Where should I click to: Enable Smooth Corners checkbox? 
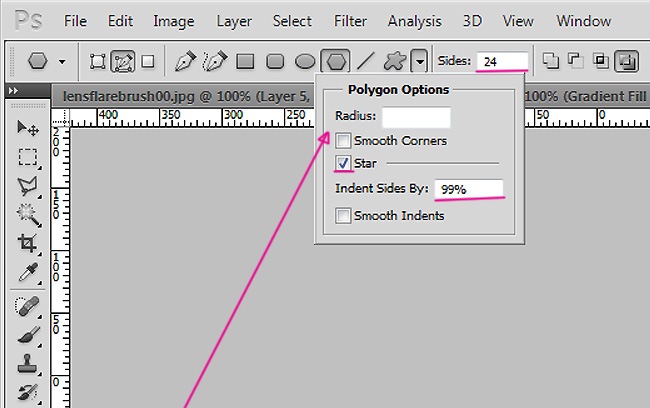[x=343, y=141]
